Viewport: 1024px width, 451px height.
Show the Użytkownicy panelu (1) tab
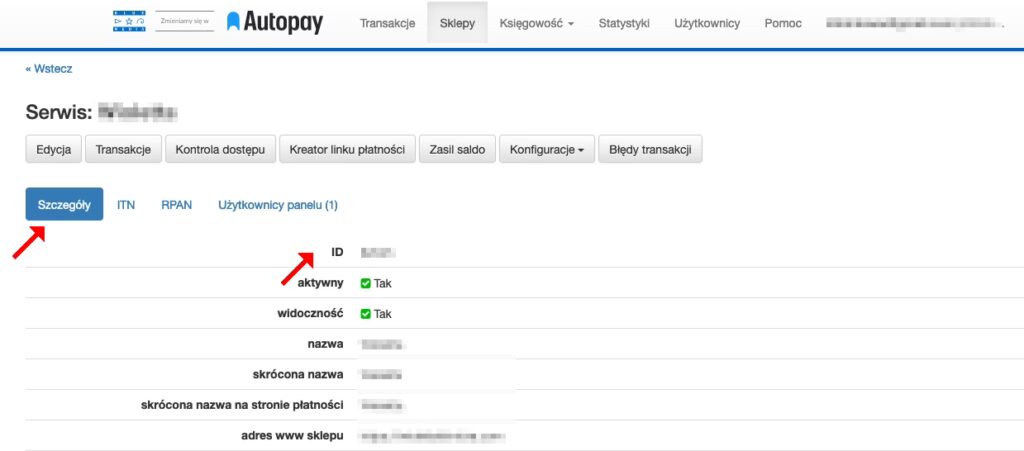coord(278,205)
